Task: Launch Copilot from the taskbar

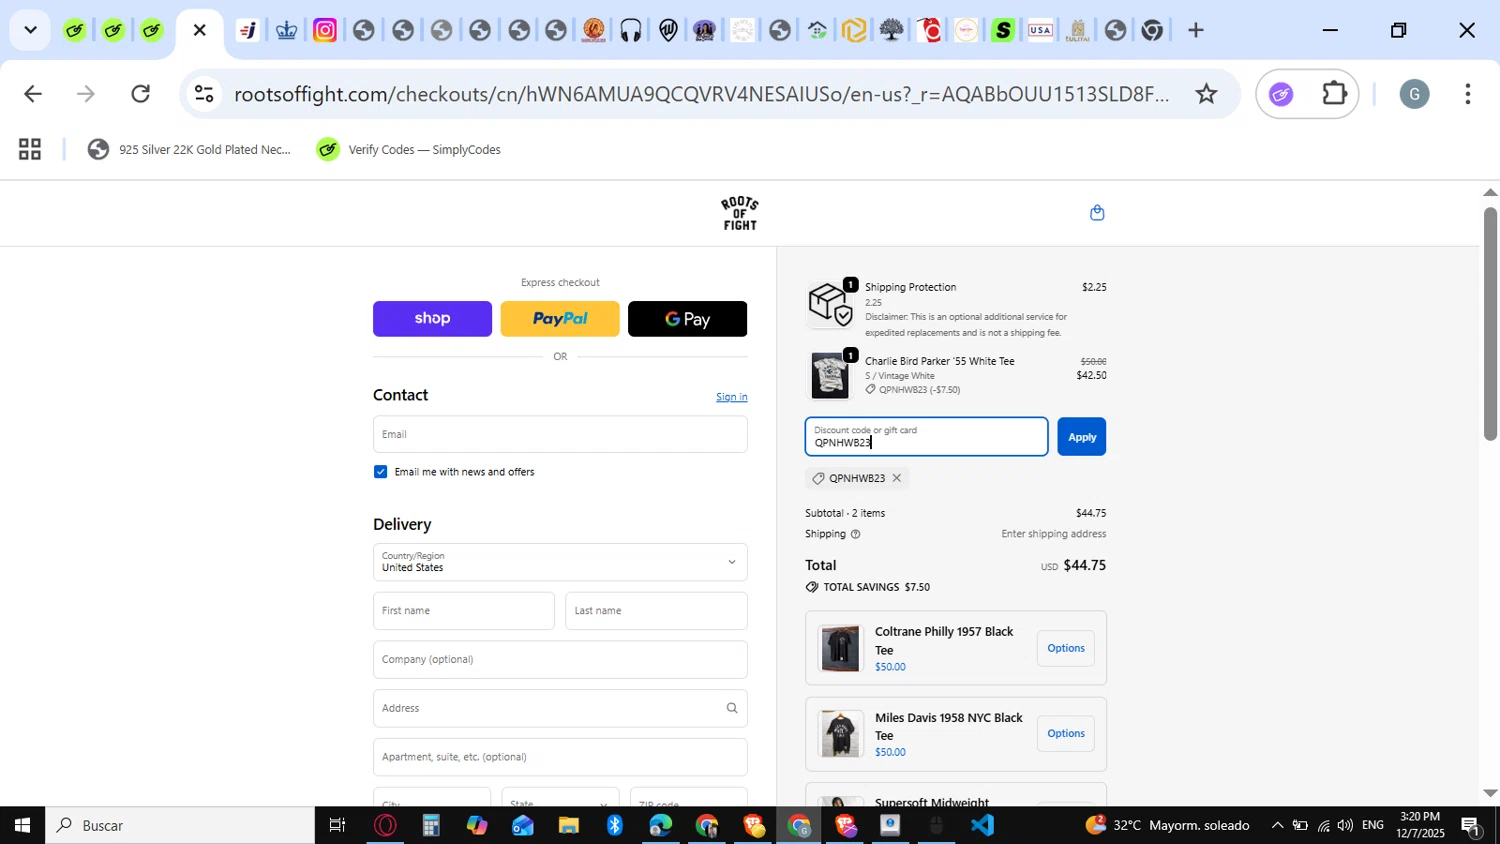Action: tap(477, 825)
